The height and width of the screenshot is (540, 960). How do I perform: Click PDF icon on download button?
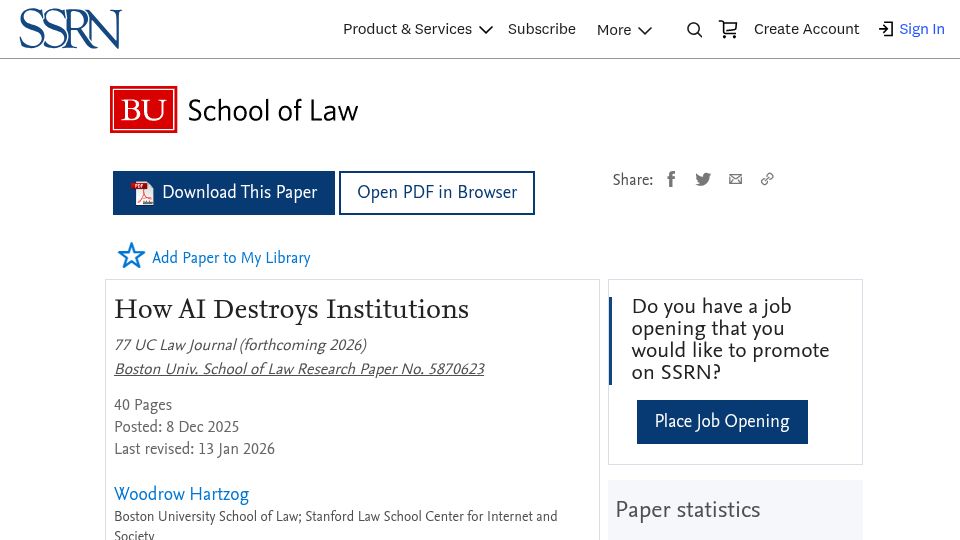(x=143, y=193)
